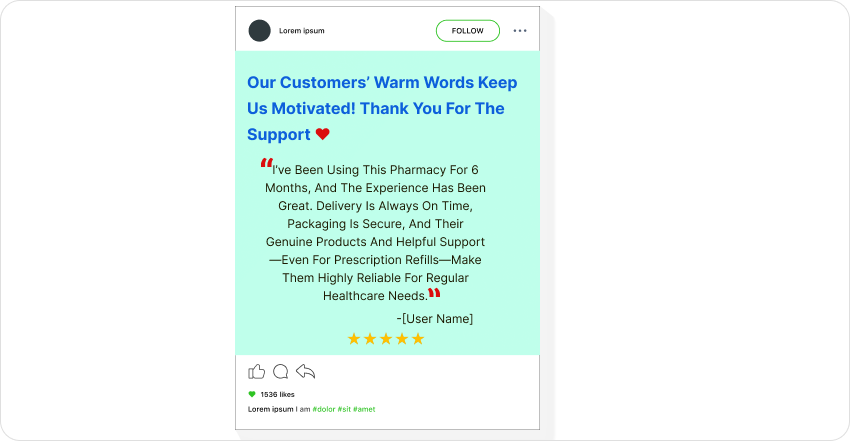Viewport: 850px width, 441px height.
Task: Click the closing red quotation mark
Action: point(434,293)
